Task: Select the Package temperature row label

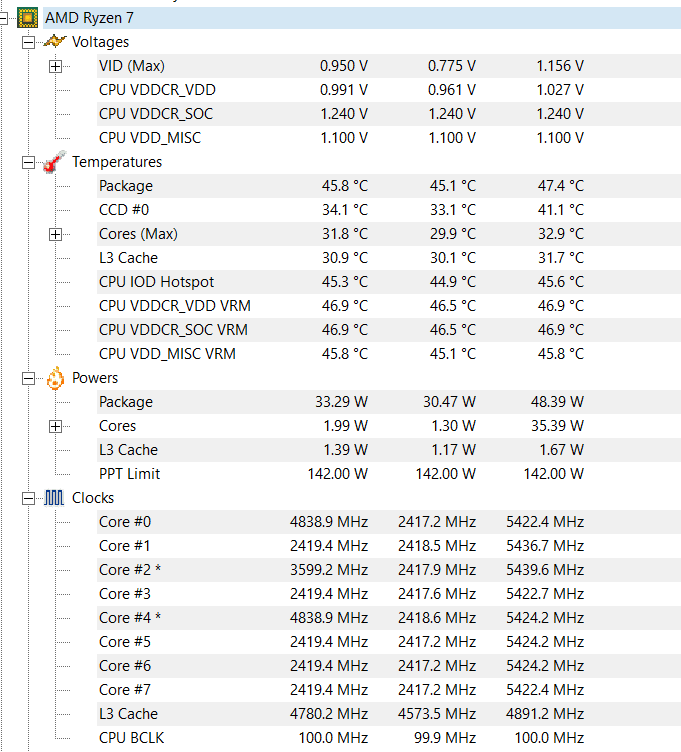Action: point(126,186)
